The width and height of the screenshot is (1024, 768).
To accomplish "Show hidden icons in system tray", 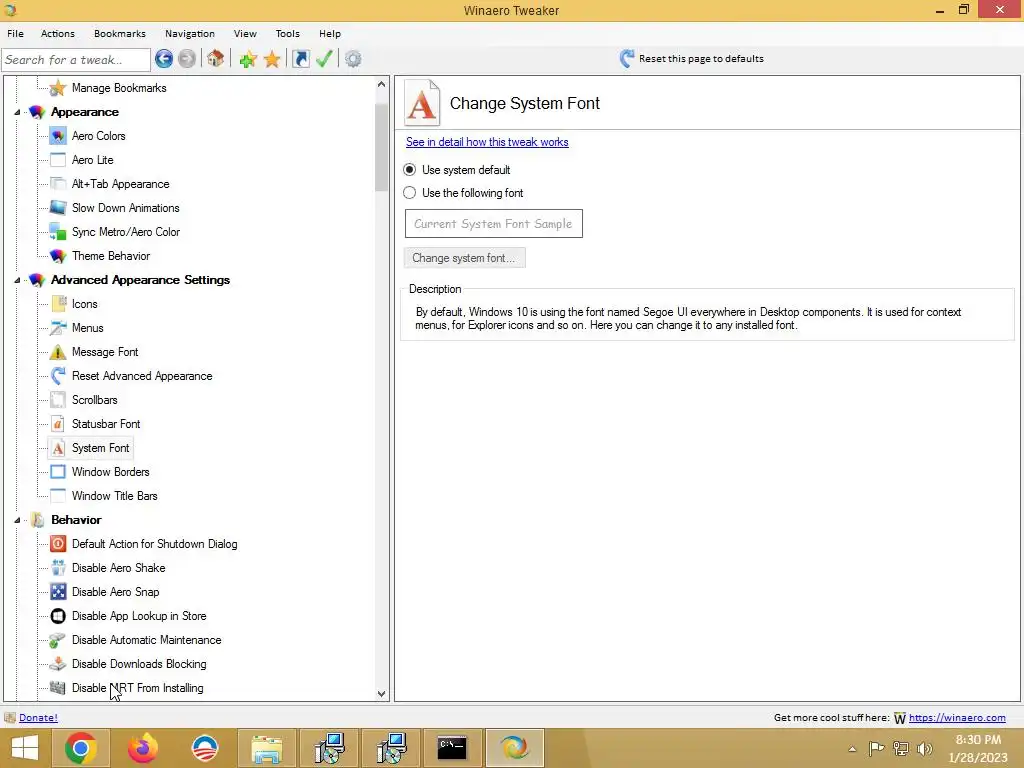I will pos(852,749).
